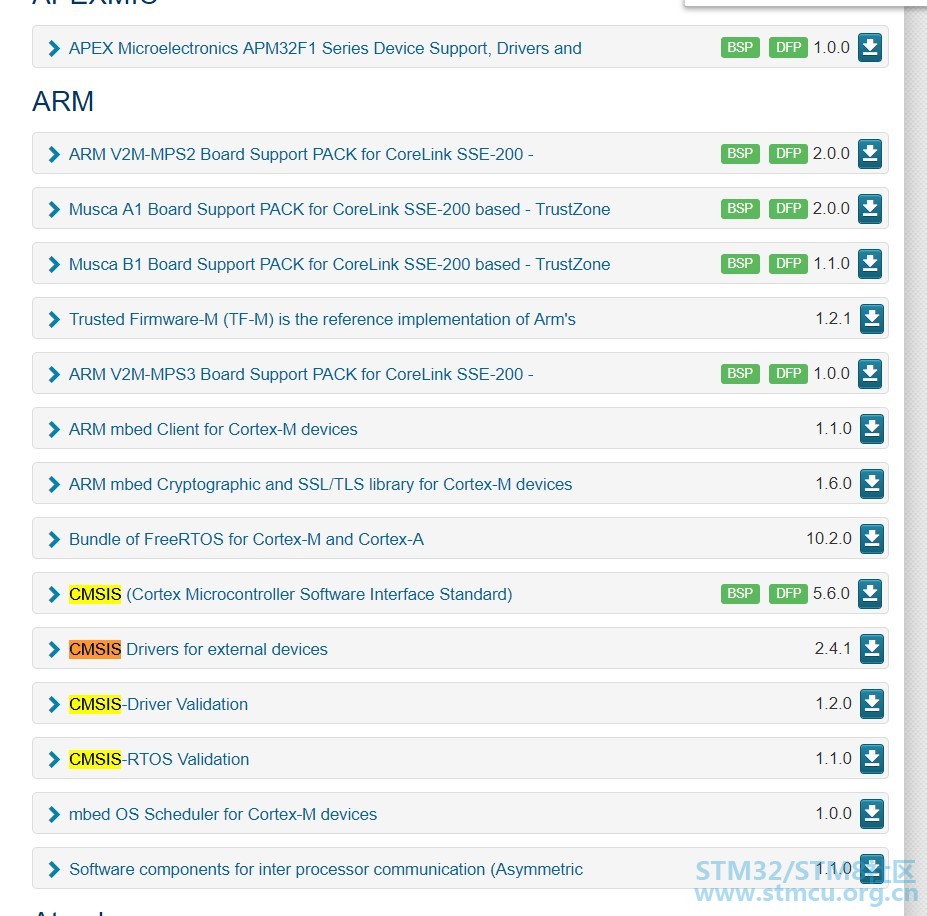This screenshot has width=927, height=916.
Task: Click version 2.4.1 of CMSIS Drivers
Action: pos(833,649)
